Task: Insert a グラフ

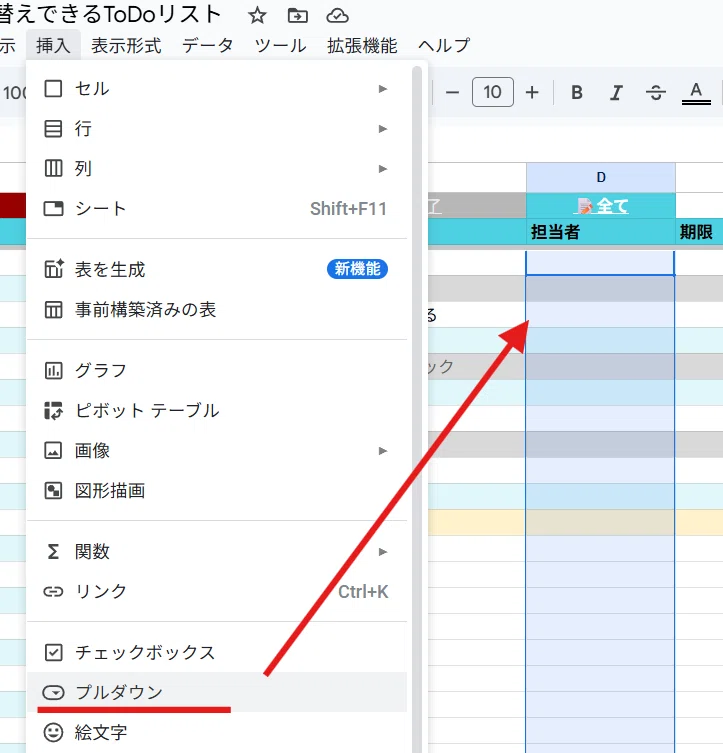Action: 217,371
